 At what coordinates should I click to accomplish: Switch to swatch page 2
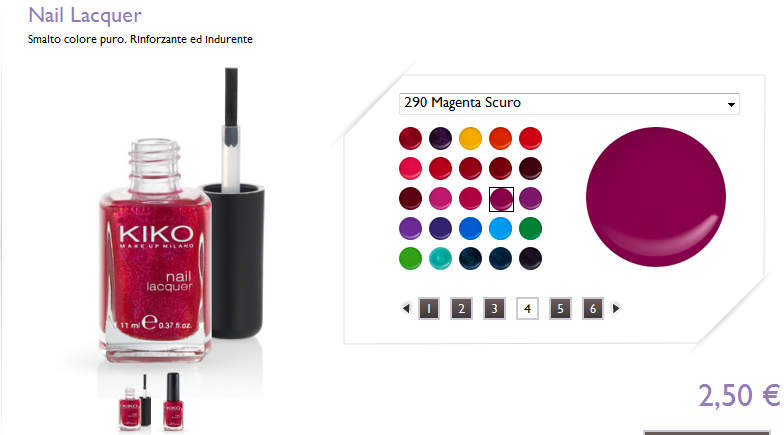click(x=462, y=308)
